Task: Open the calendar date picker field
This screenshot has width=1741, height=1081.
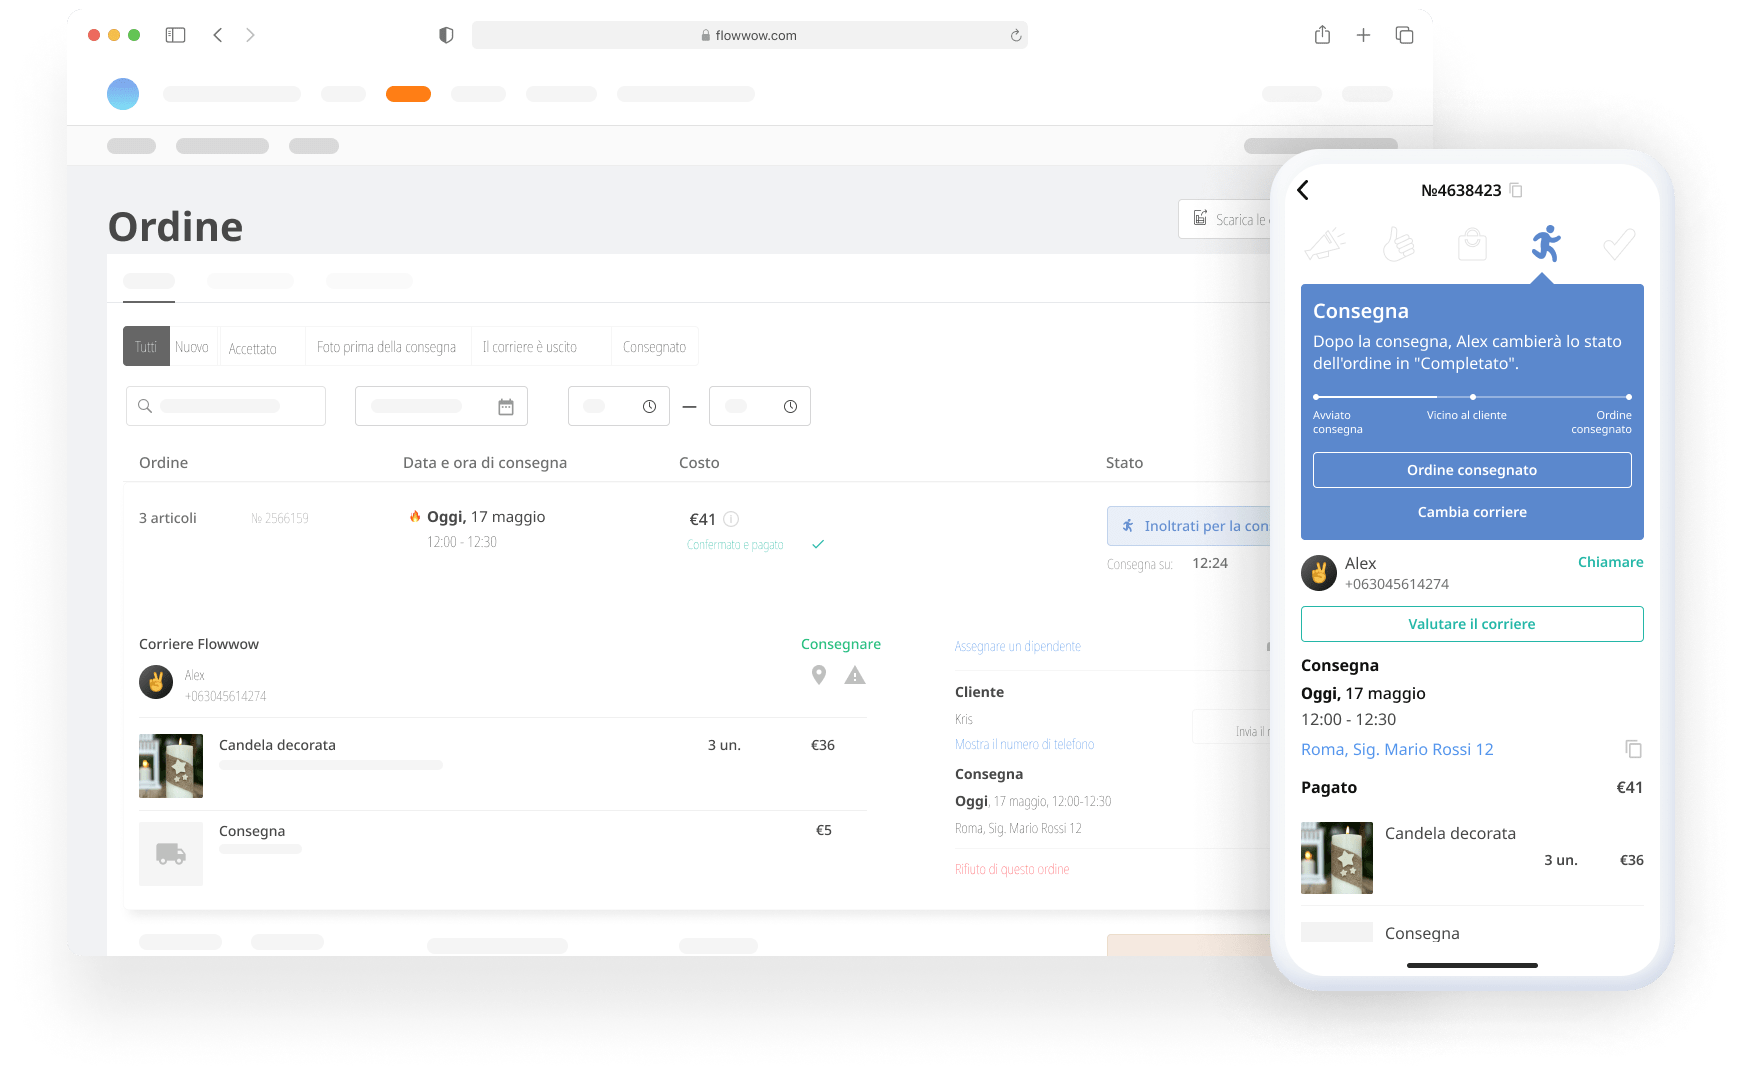Action: (441, 406)
